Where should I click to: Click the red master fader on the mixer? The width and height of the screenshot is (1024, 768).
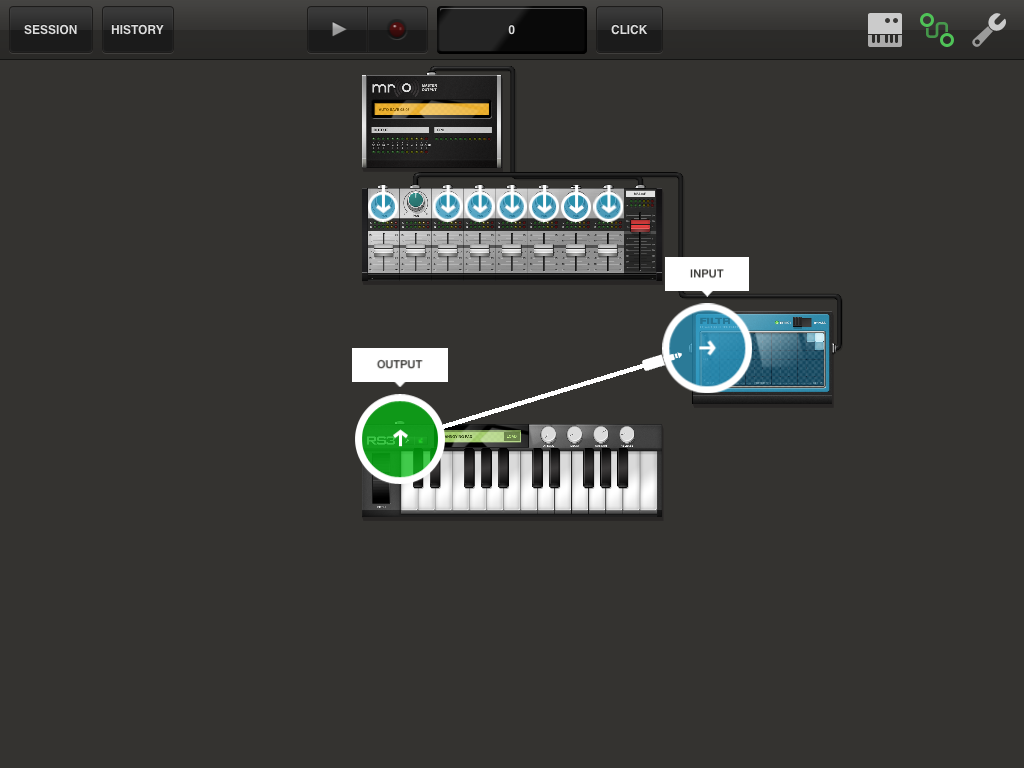tap(640, 226)
